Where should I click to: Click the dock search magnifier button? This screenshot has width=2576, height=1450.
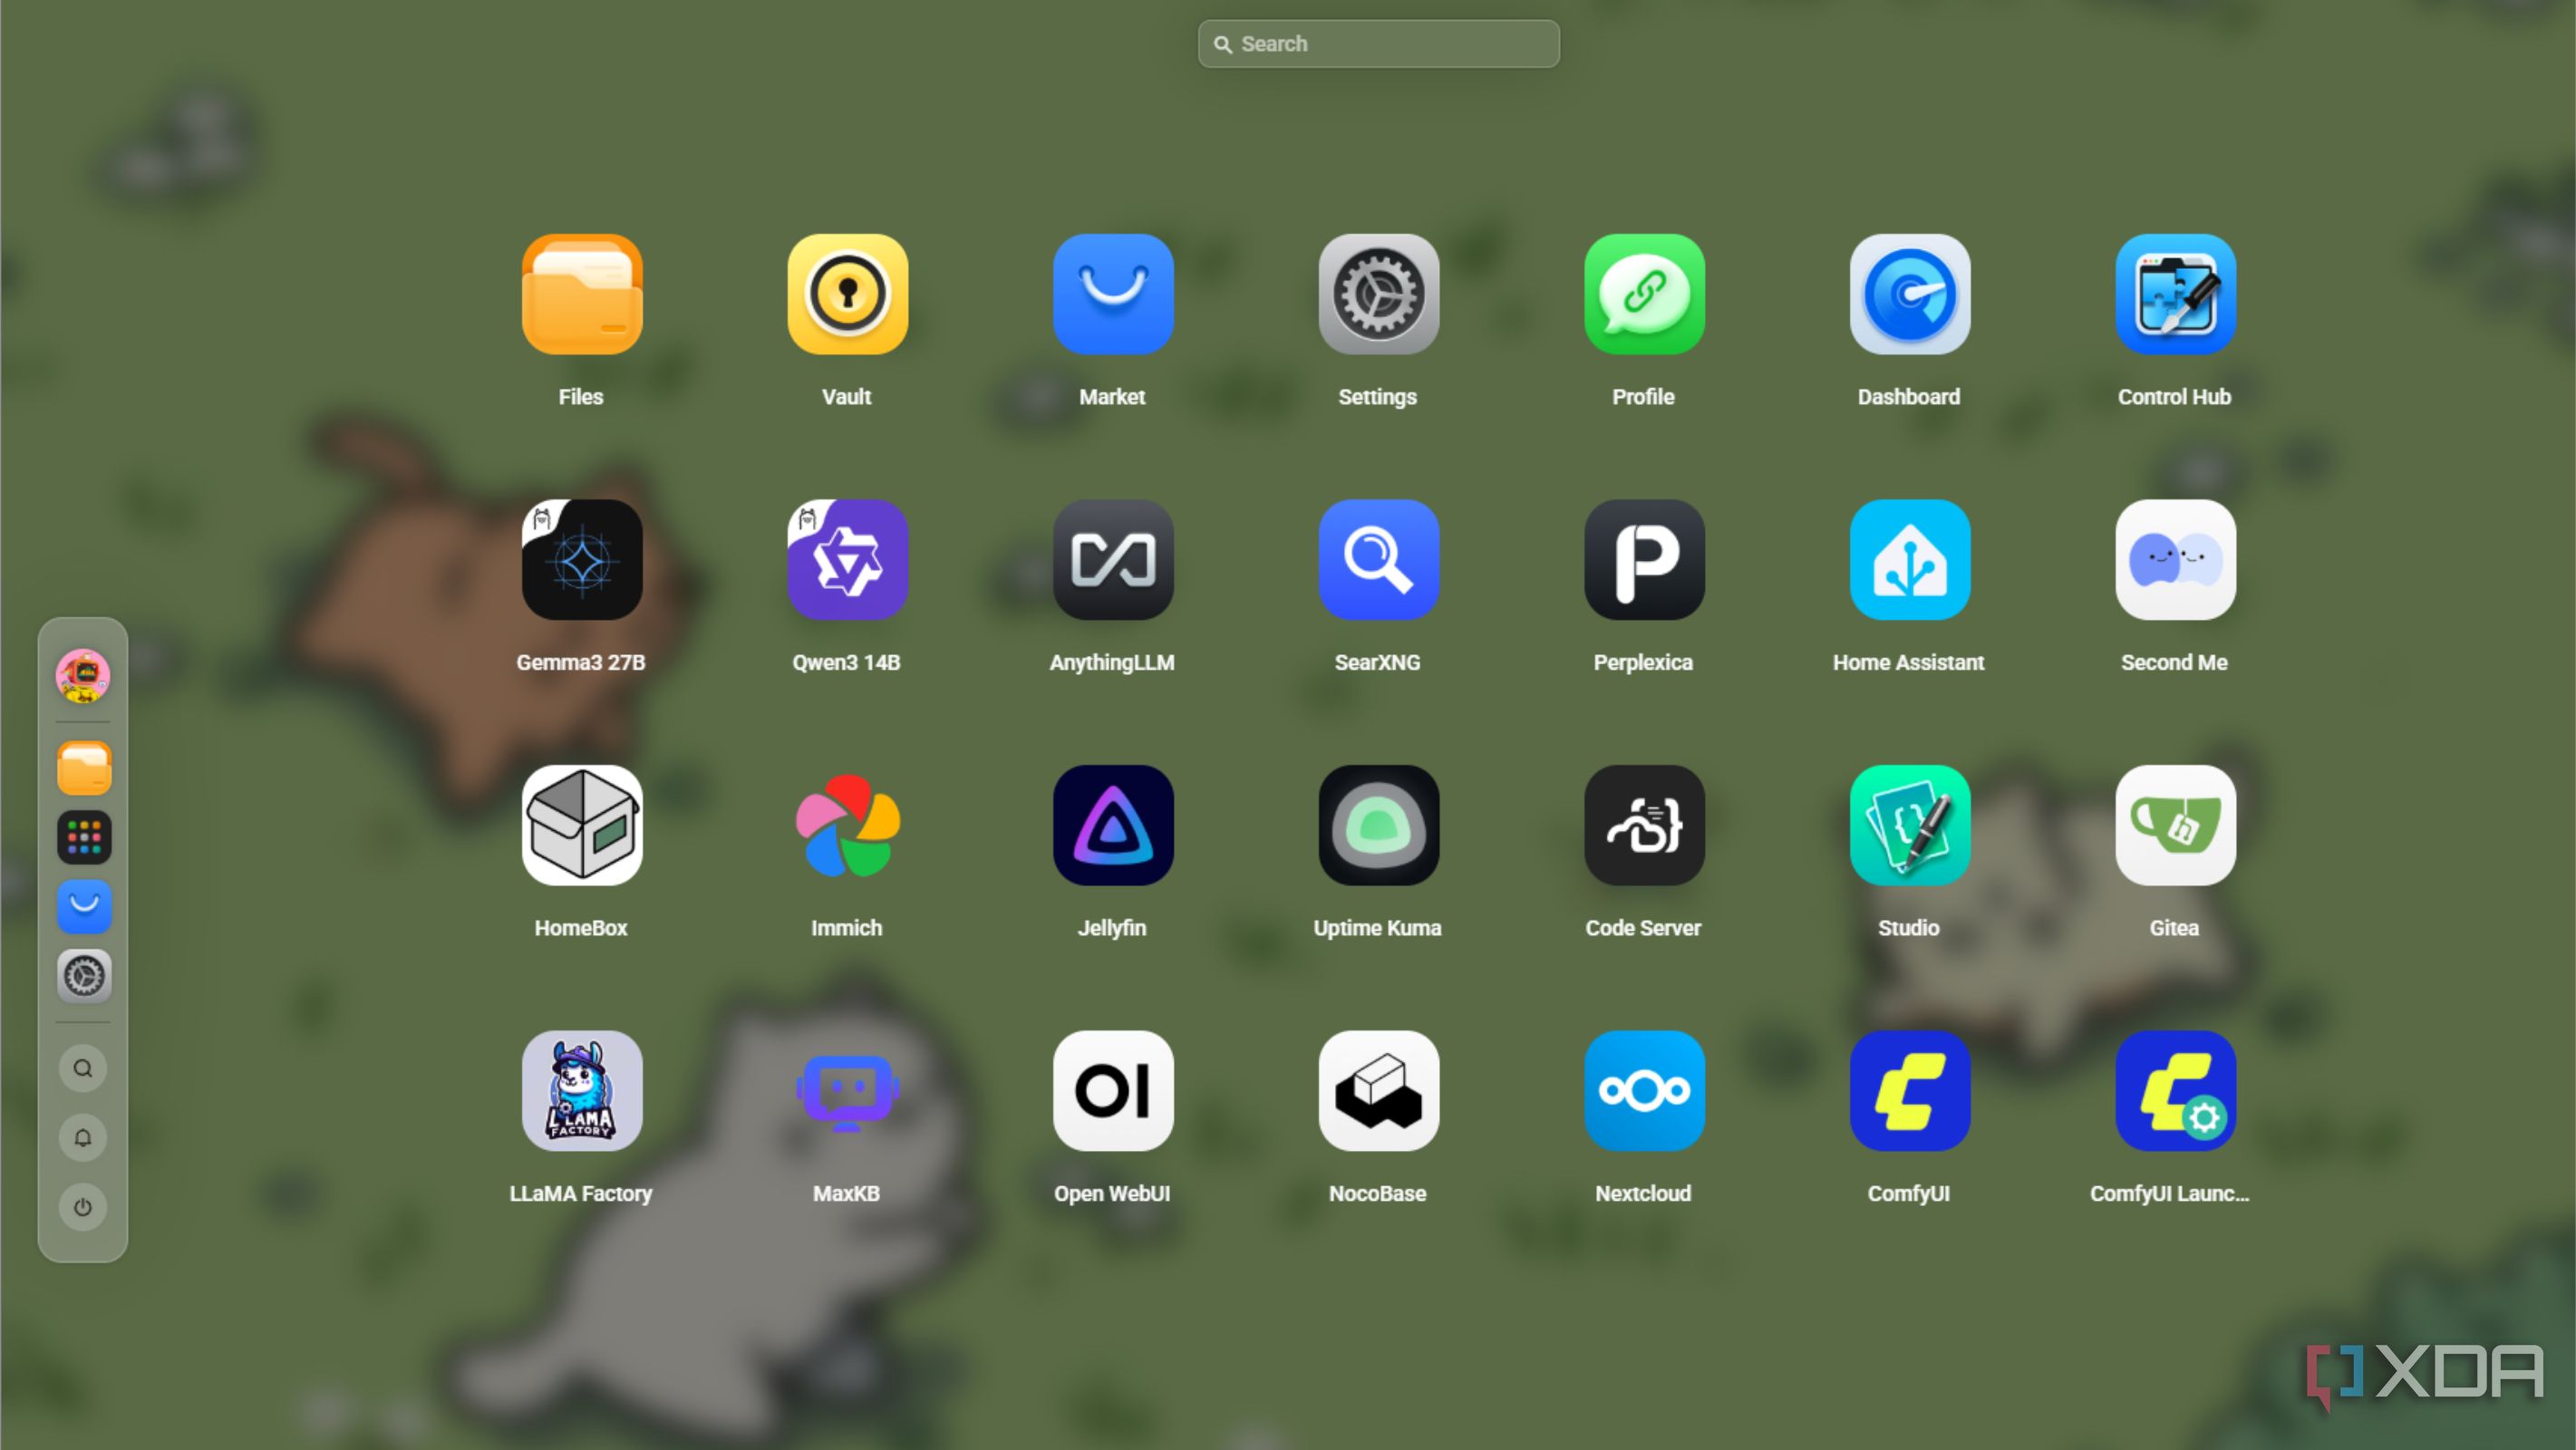pyautogui.click(x=83, y=1068)
